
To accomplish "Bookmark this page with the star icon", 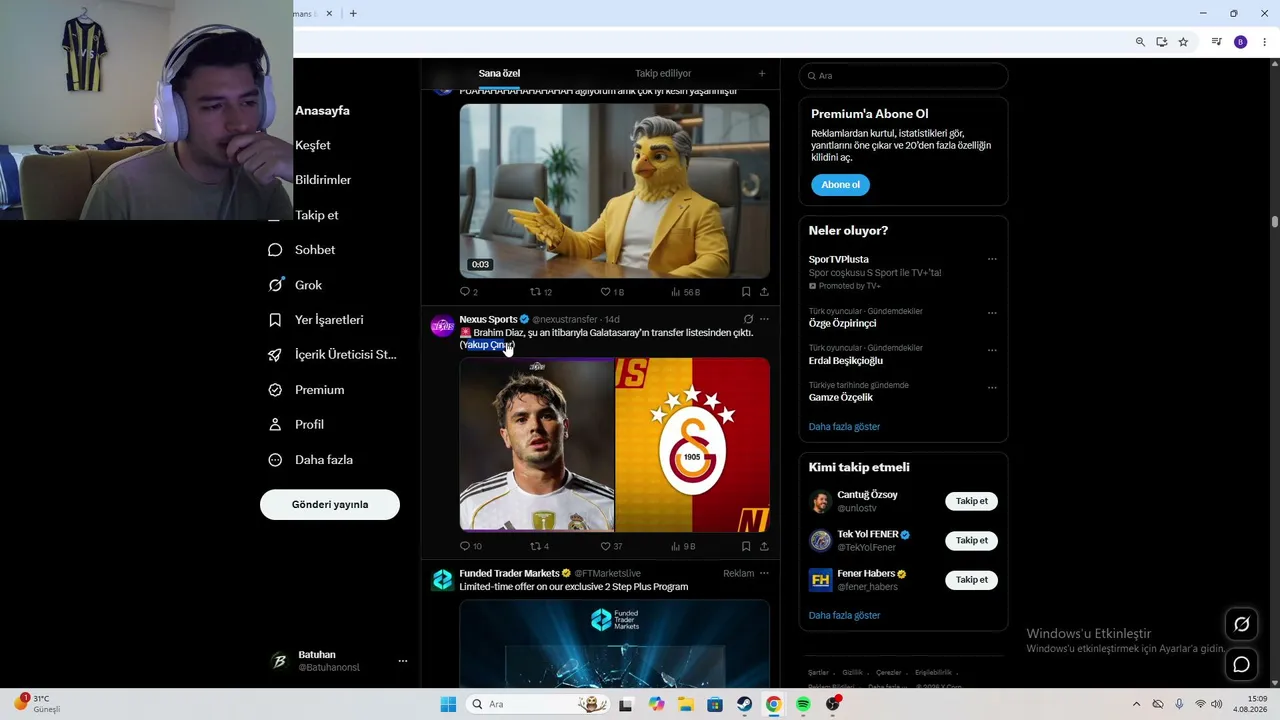I will 1183,42.
